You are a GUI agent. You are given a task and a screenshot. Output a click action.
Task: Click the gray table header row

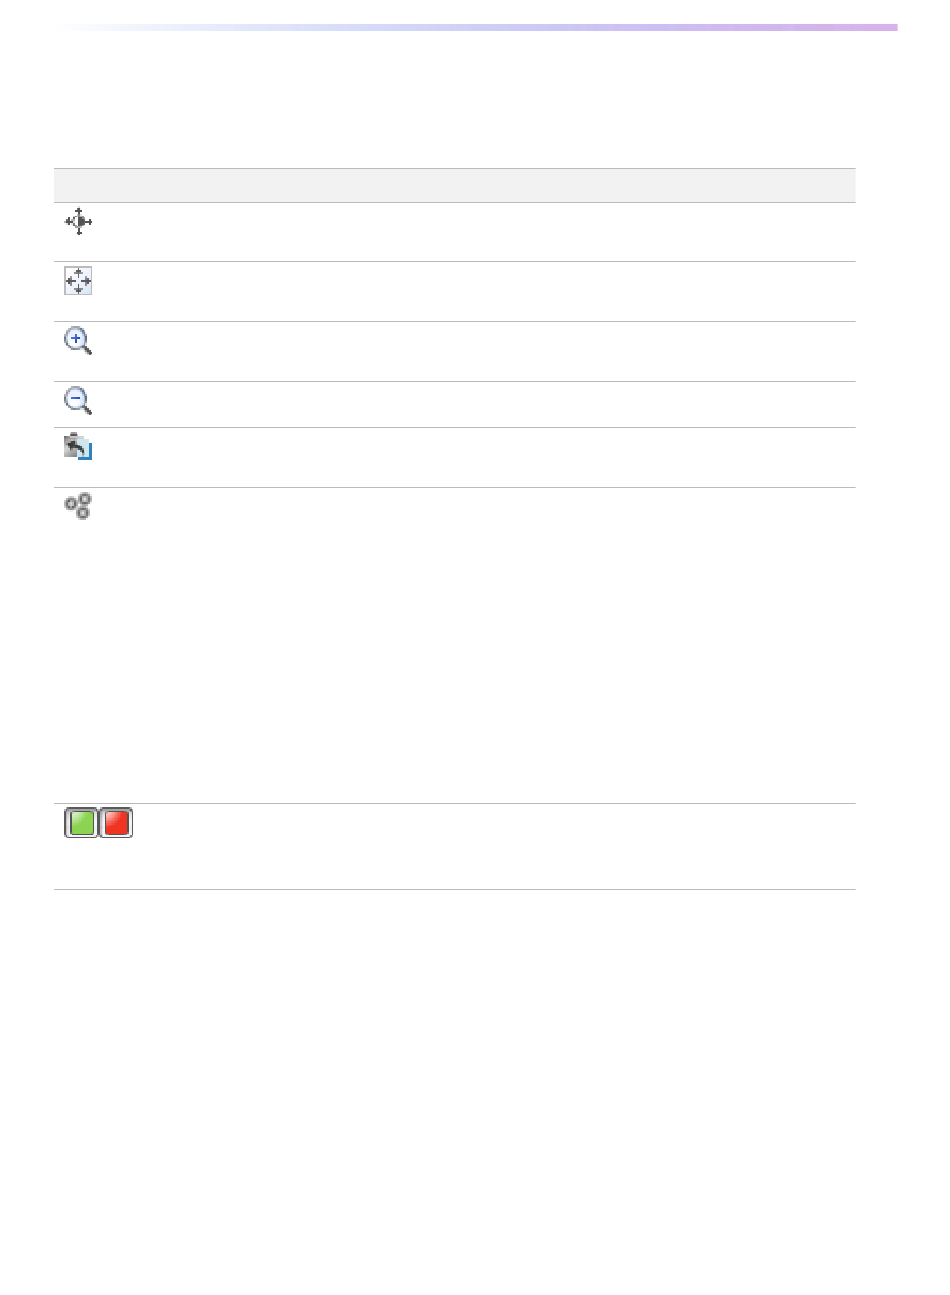pos(455,185)
